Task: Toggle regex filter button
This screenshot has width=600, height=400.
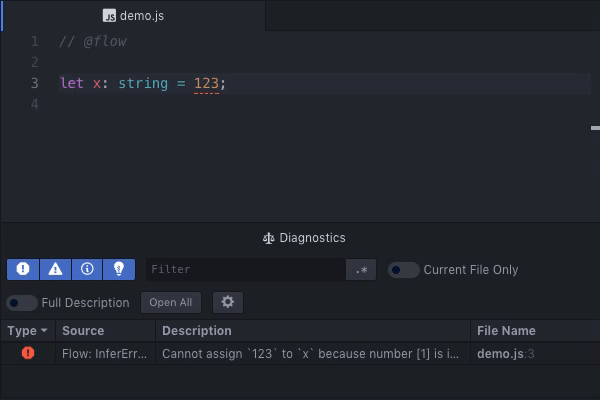Action: [361, 269]
